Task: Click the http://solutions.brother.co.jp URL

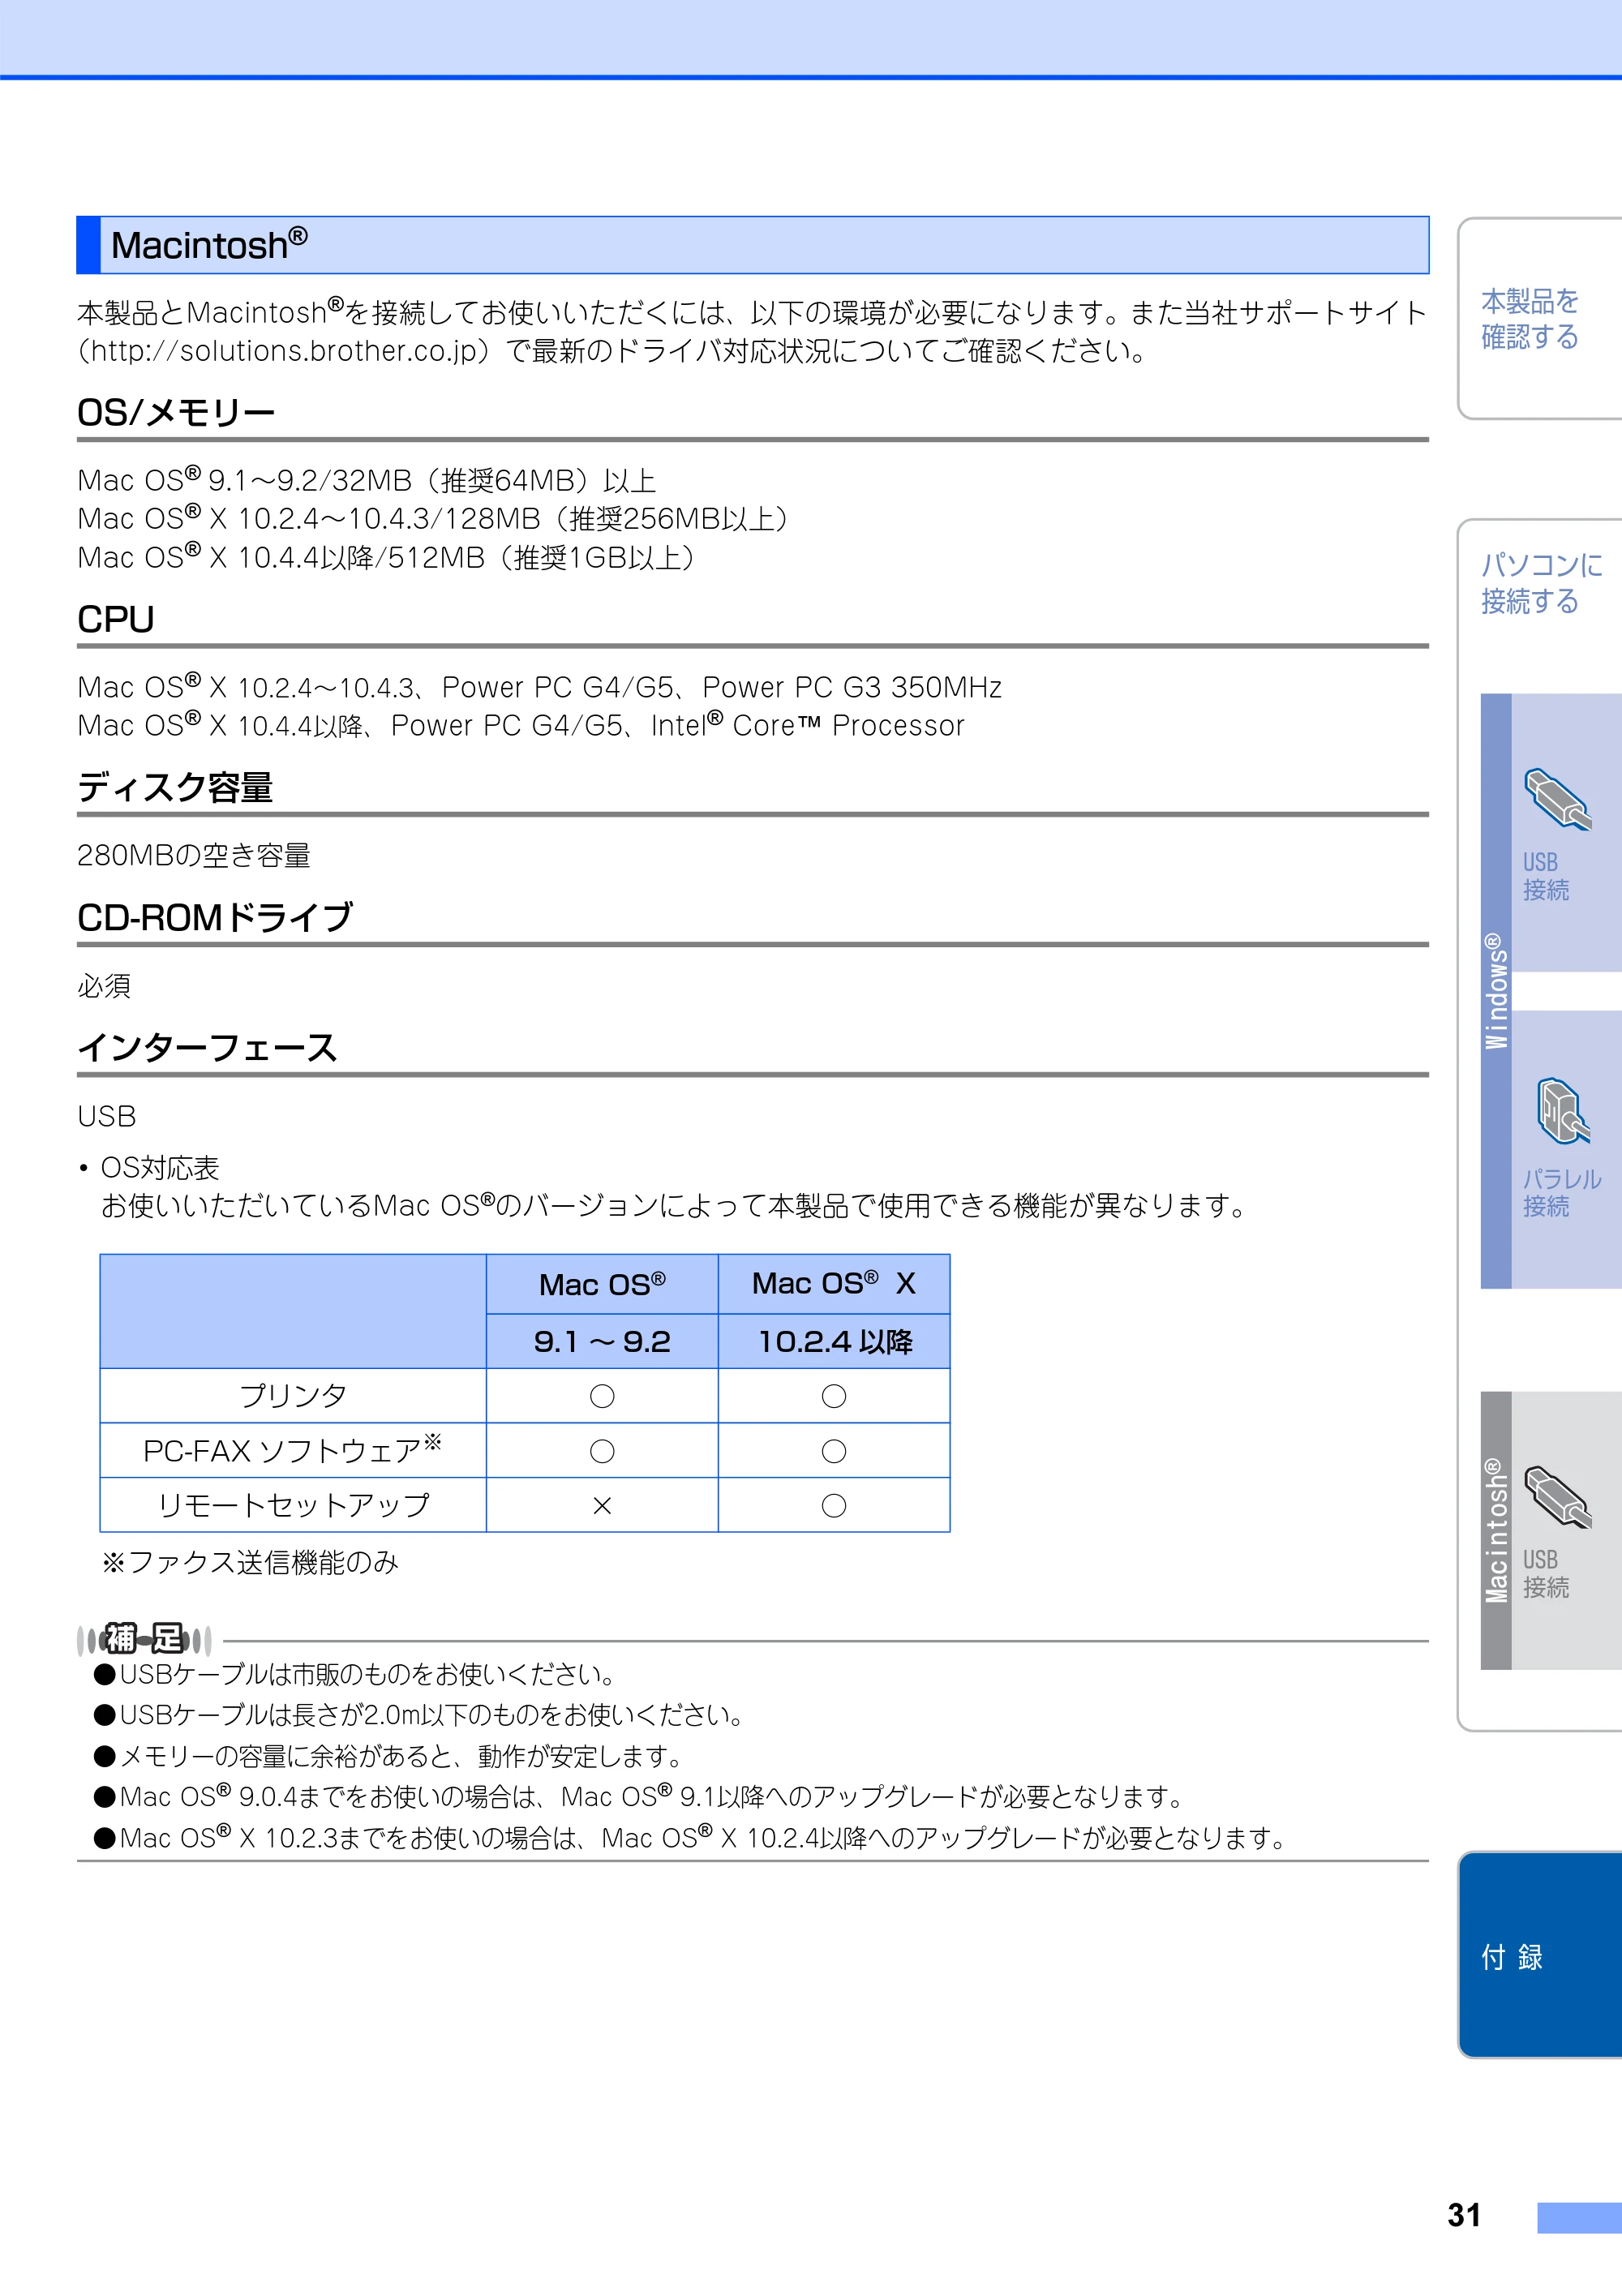Action: click(x=284, y=351)
